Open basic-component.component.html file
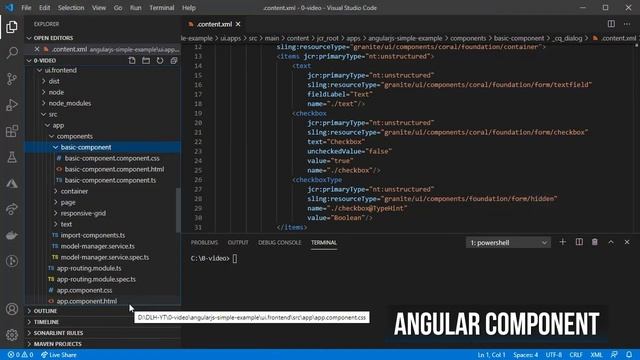640x360 pixels. click(x=114, y=169)
